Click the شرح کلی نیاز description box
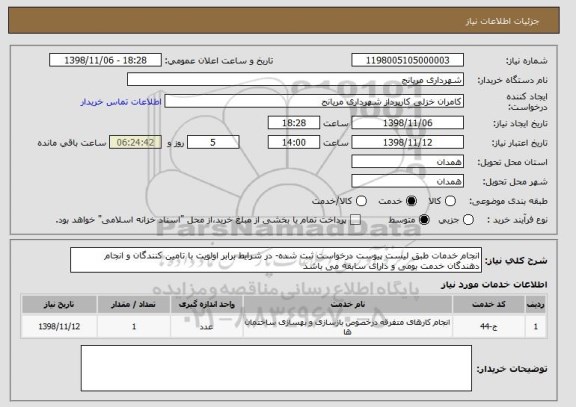Screen dimensions: 576x407 pyautogui.click(x=276, y=260)
